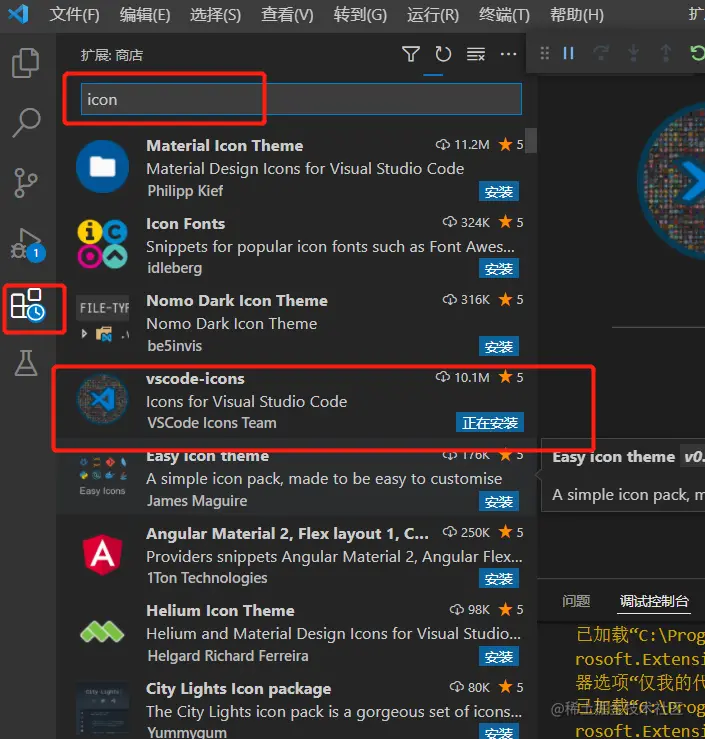This screenshot has width=705, height=739.
Task: Click the debug Step Out button
Action: (665, 53)
